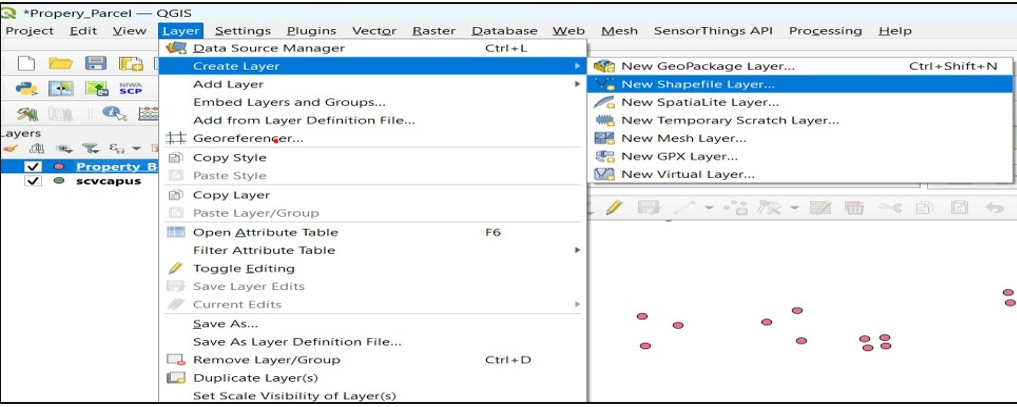The width and height of the screenshot is (1017, 407).
Task: Click a pink point feature on map canvas
Action: (678, 325)
